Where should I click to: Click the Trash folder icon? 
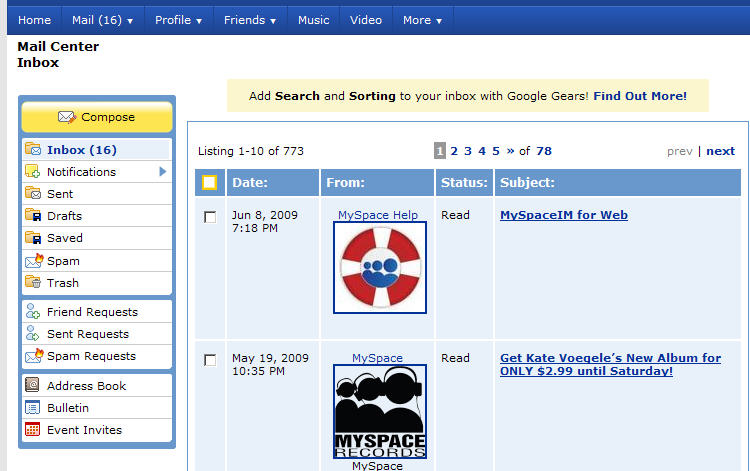33,282
